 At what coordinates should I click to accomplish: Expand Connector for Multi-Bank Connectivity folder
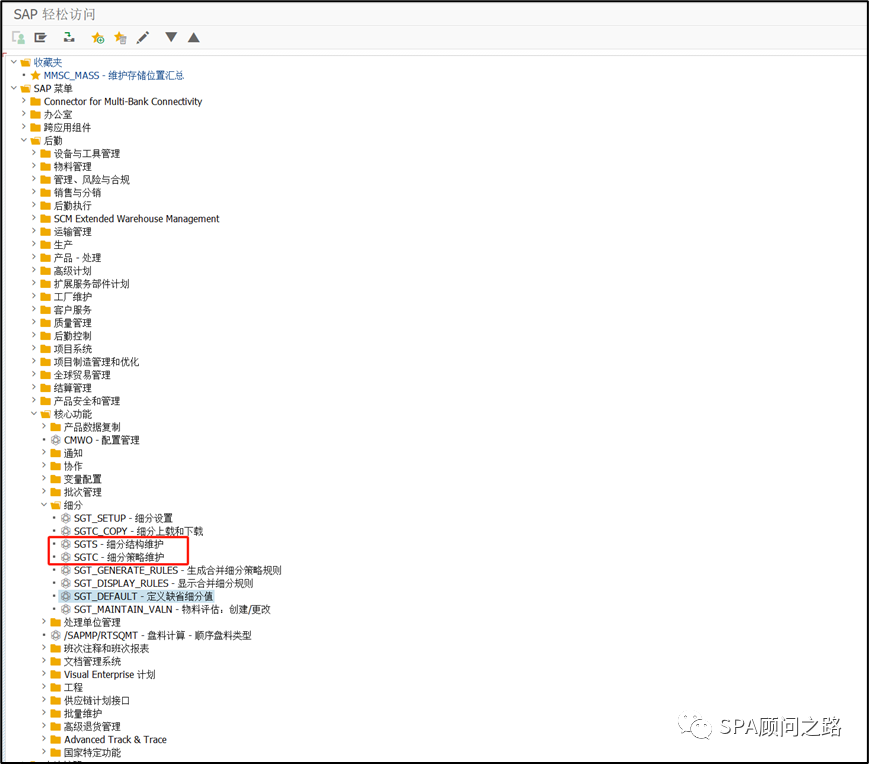point(24,101)
